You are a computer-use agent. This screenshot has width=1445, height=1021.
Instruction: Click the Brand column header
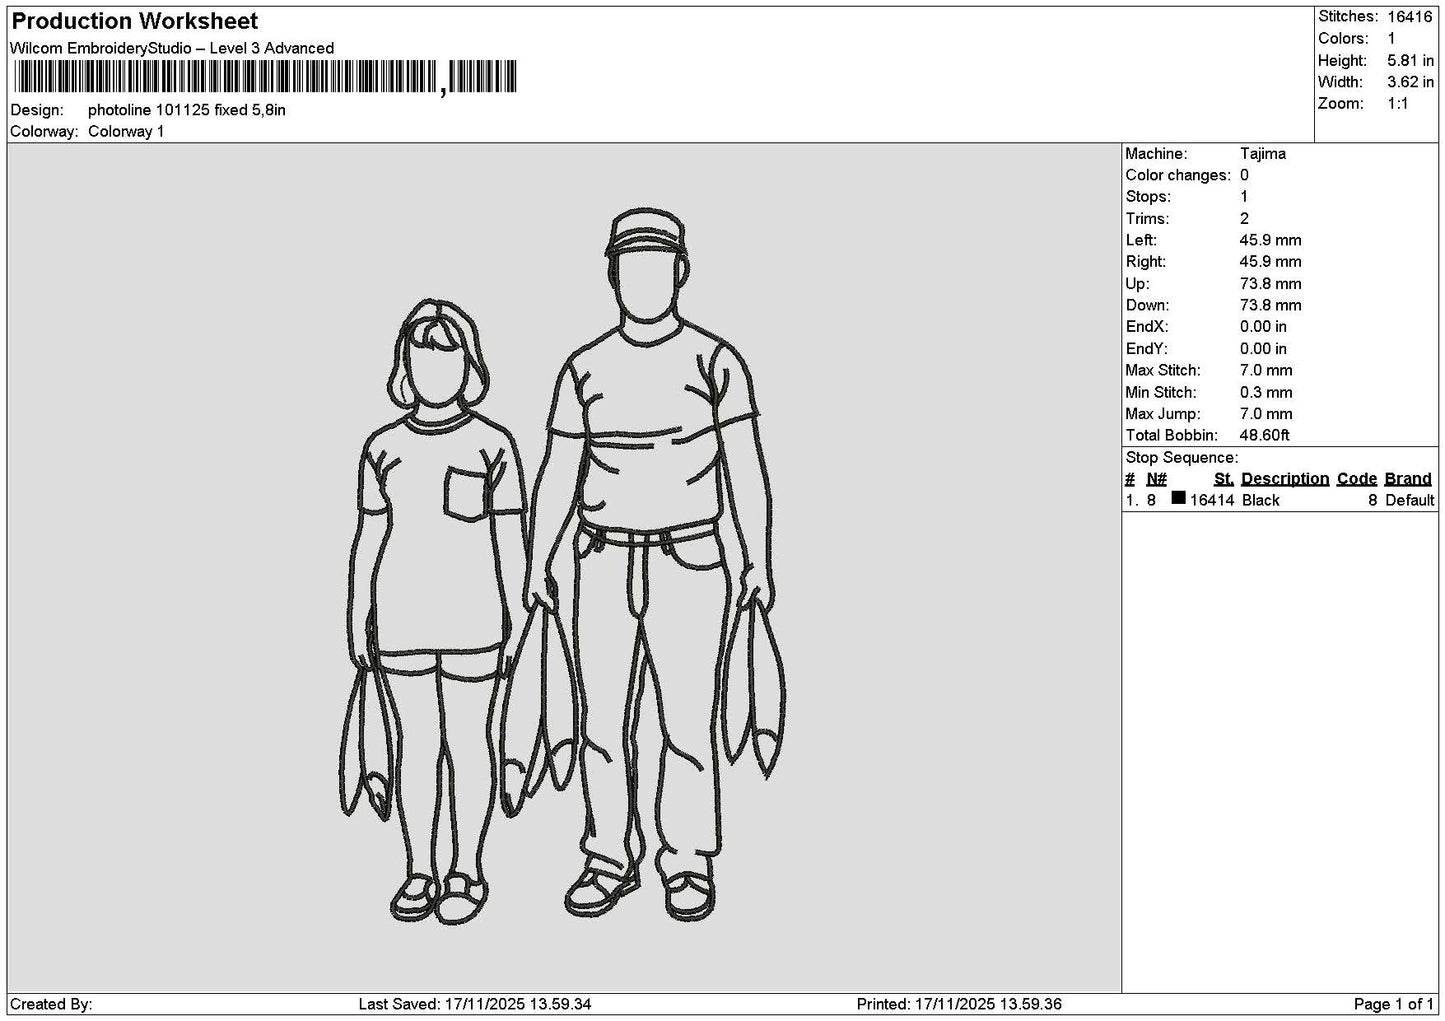[1409, 479]
